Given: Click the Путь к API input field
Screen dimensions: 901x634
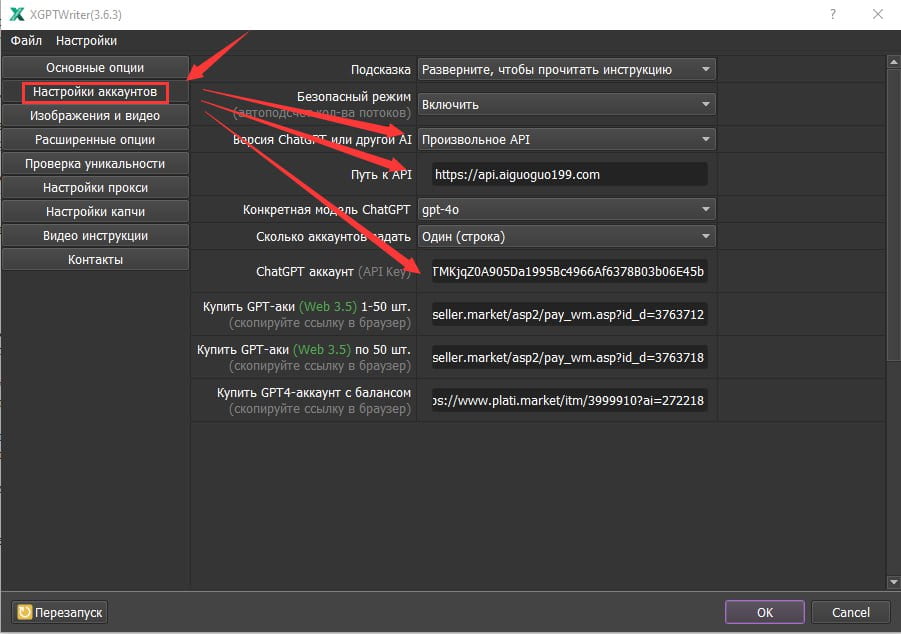Looking at the screenshot, I should 569,175.
